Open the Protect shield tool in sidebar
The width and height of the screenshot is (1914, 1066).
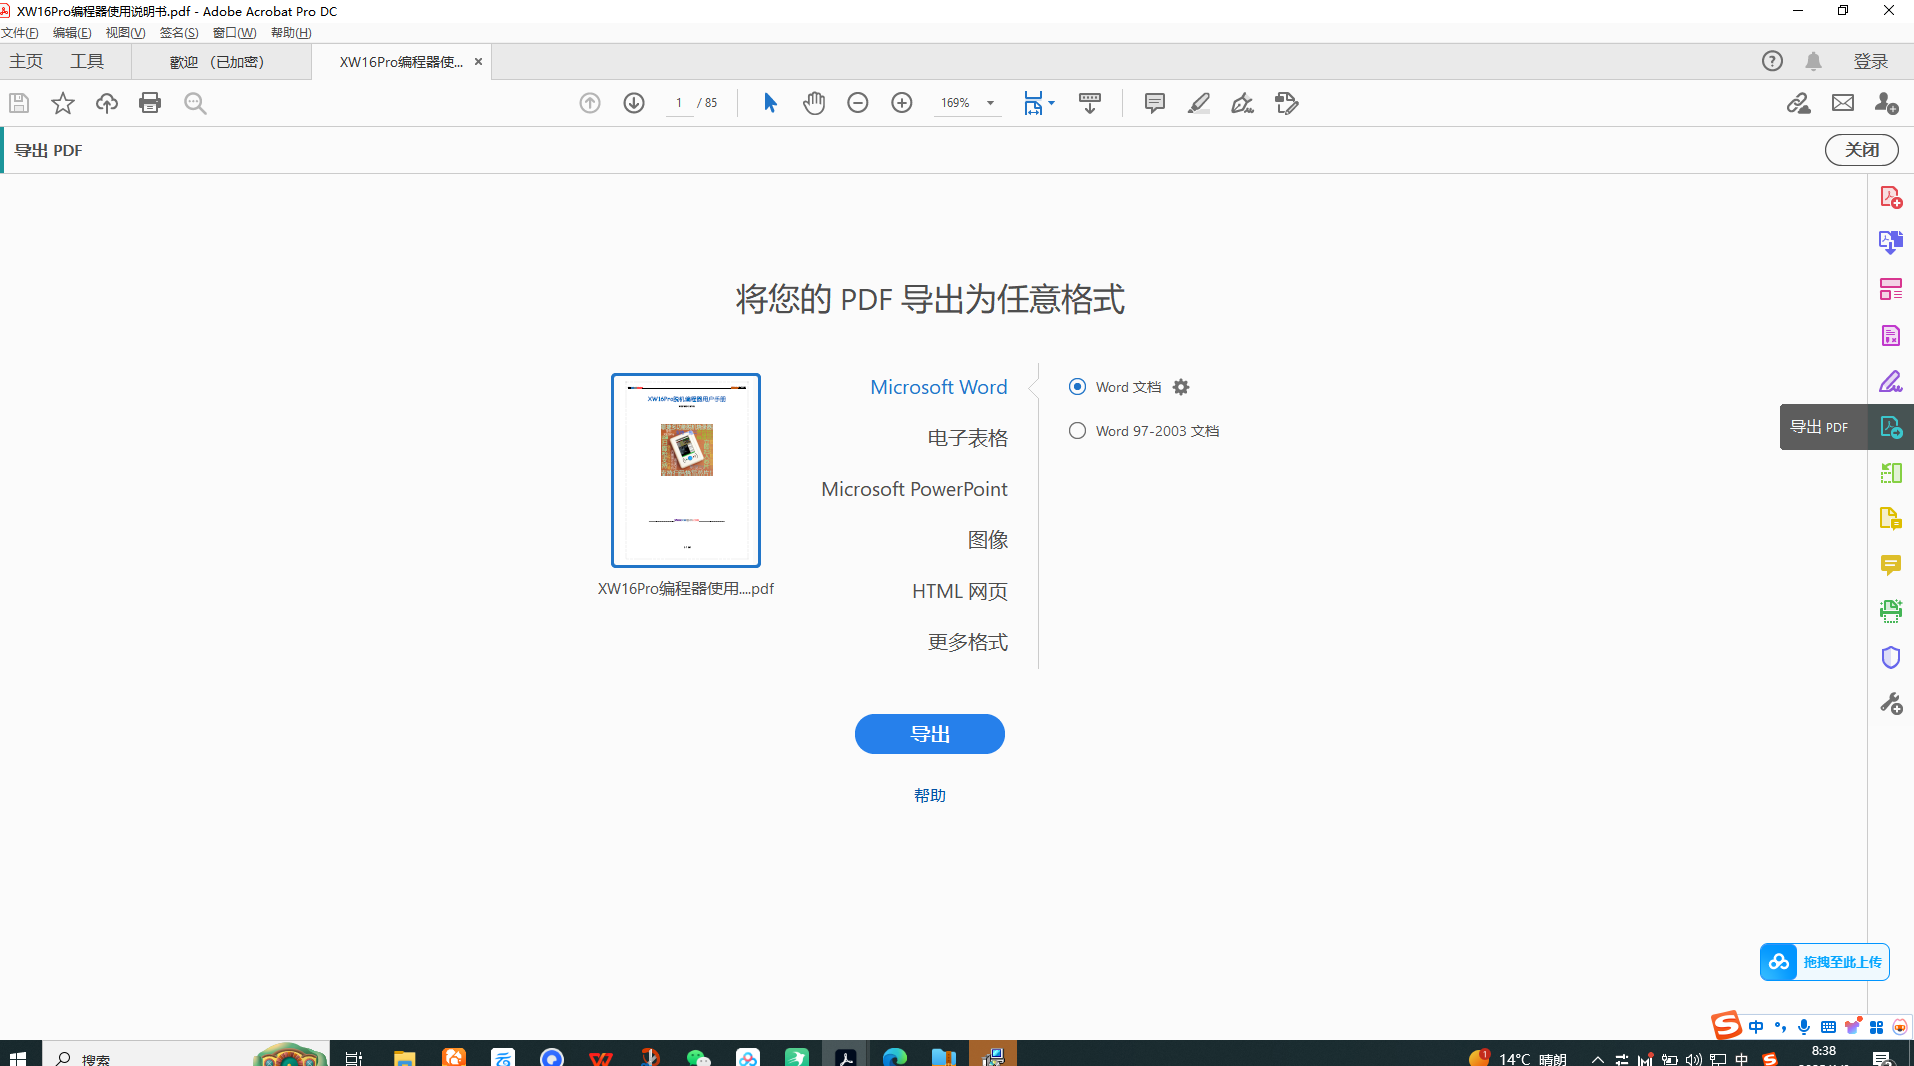click(x=1891, y=657)
